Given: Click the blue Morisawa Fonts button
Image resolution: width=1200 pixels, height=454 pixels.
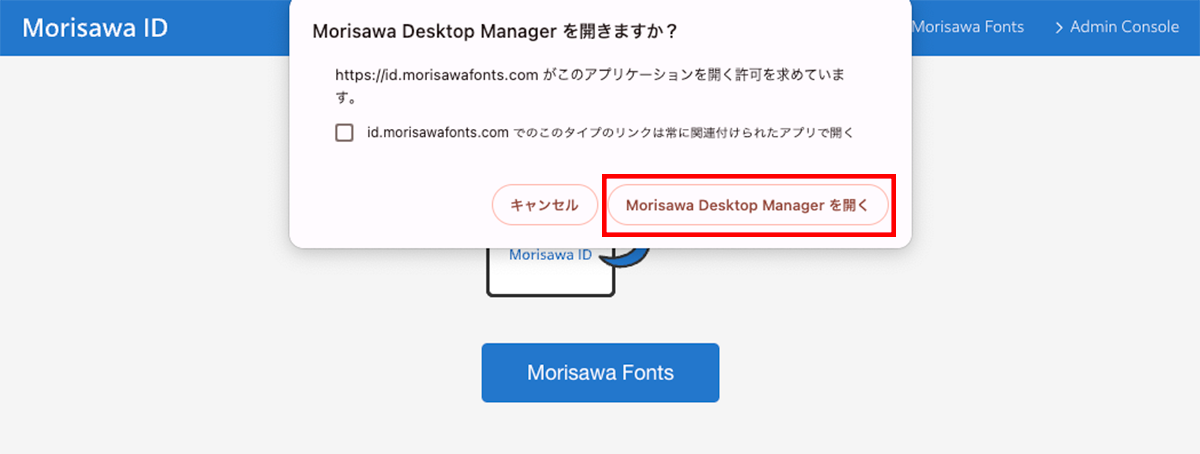Looking at the screenshot, I should tap(600, 373).
